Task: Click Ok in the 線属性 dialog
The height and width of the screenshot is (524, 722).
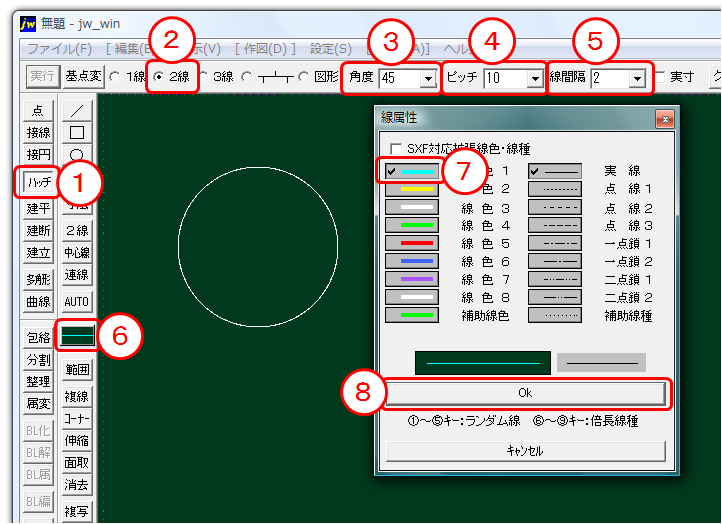Action: [524, 393]
